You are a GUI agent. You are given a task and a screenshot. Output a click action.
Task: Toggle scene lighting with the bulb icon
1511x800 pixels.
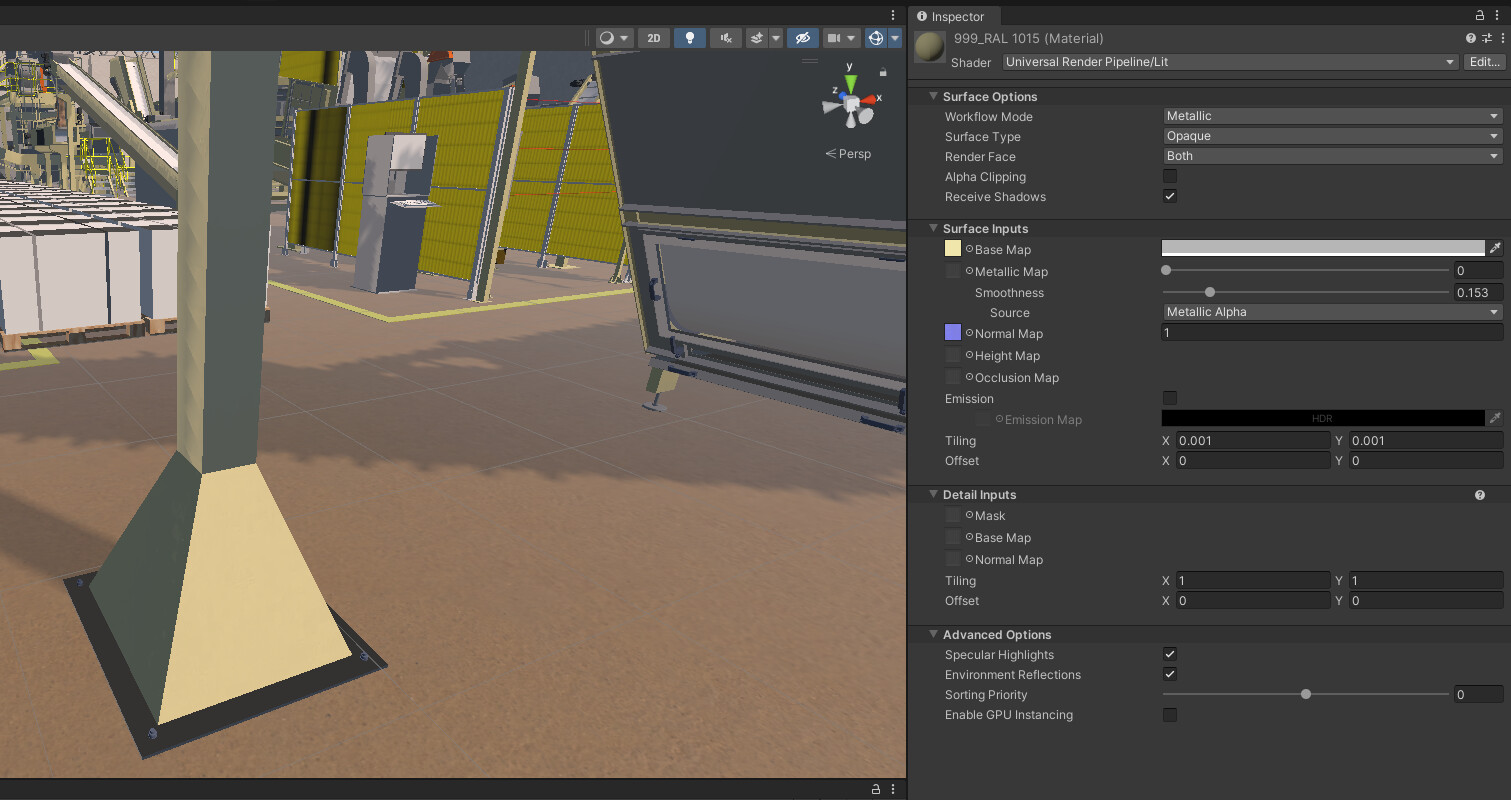689,38
